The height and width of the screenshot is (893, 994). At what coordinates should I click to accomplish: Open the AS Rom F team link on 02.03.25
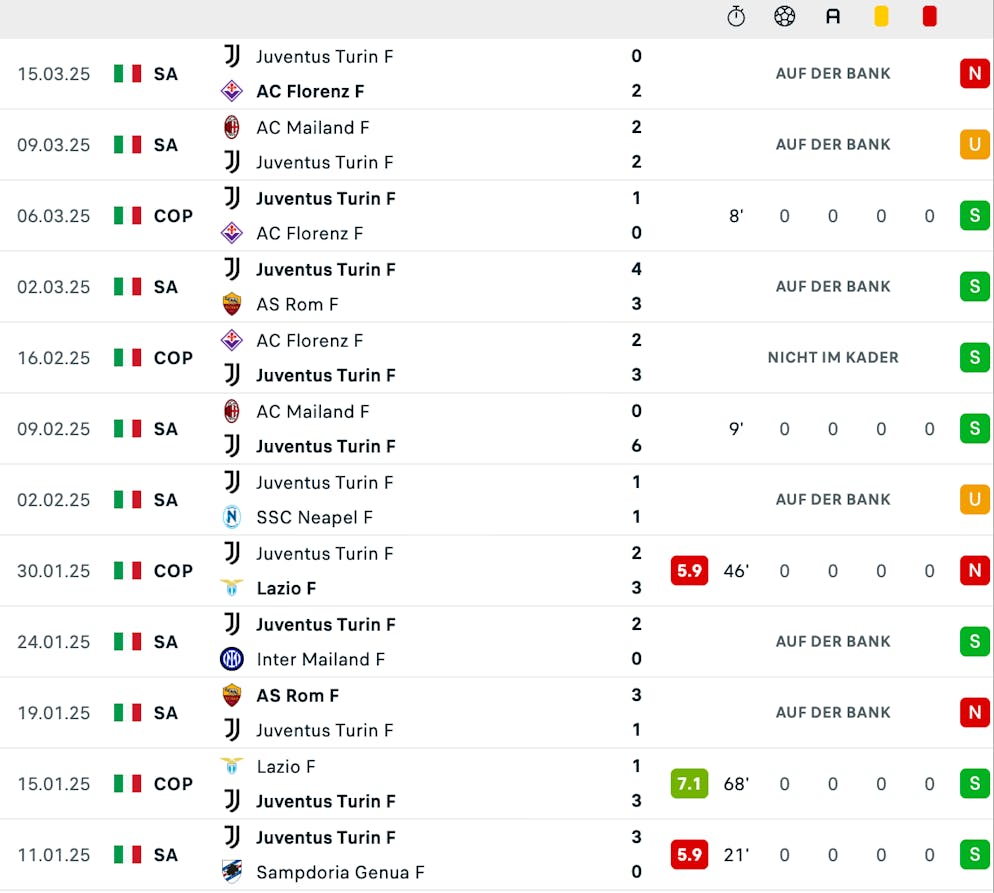(297, 304)
